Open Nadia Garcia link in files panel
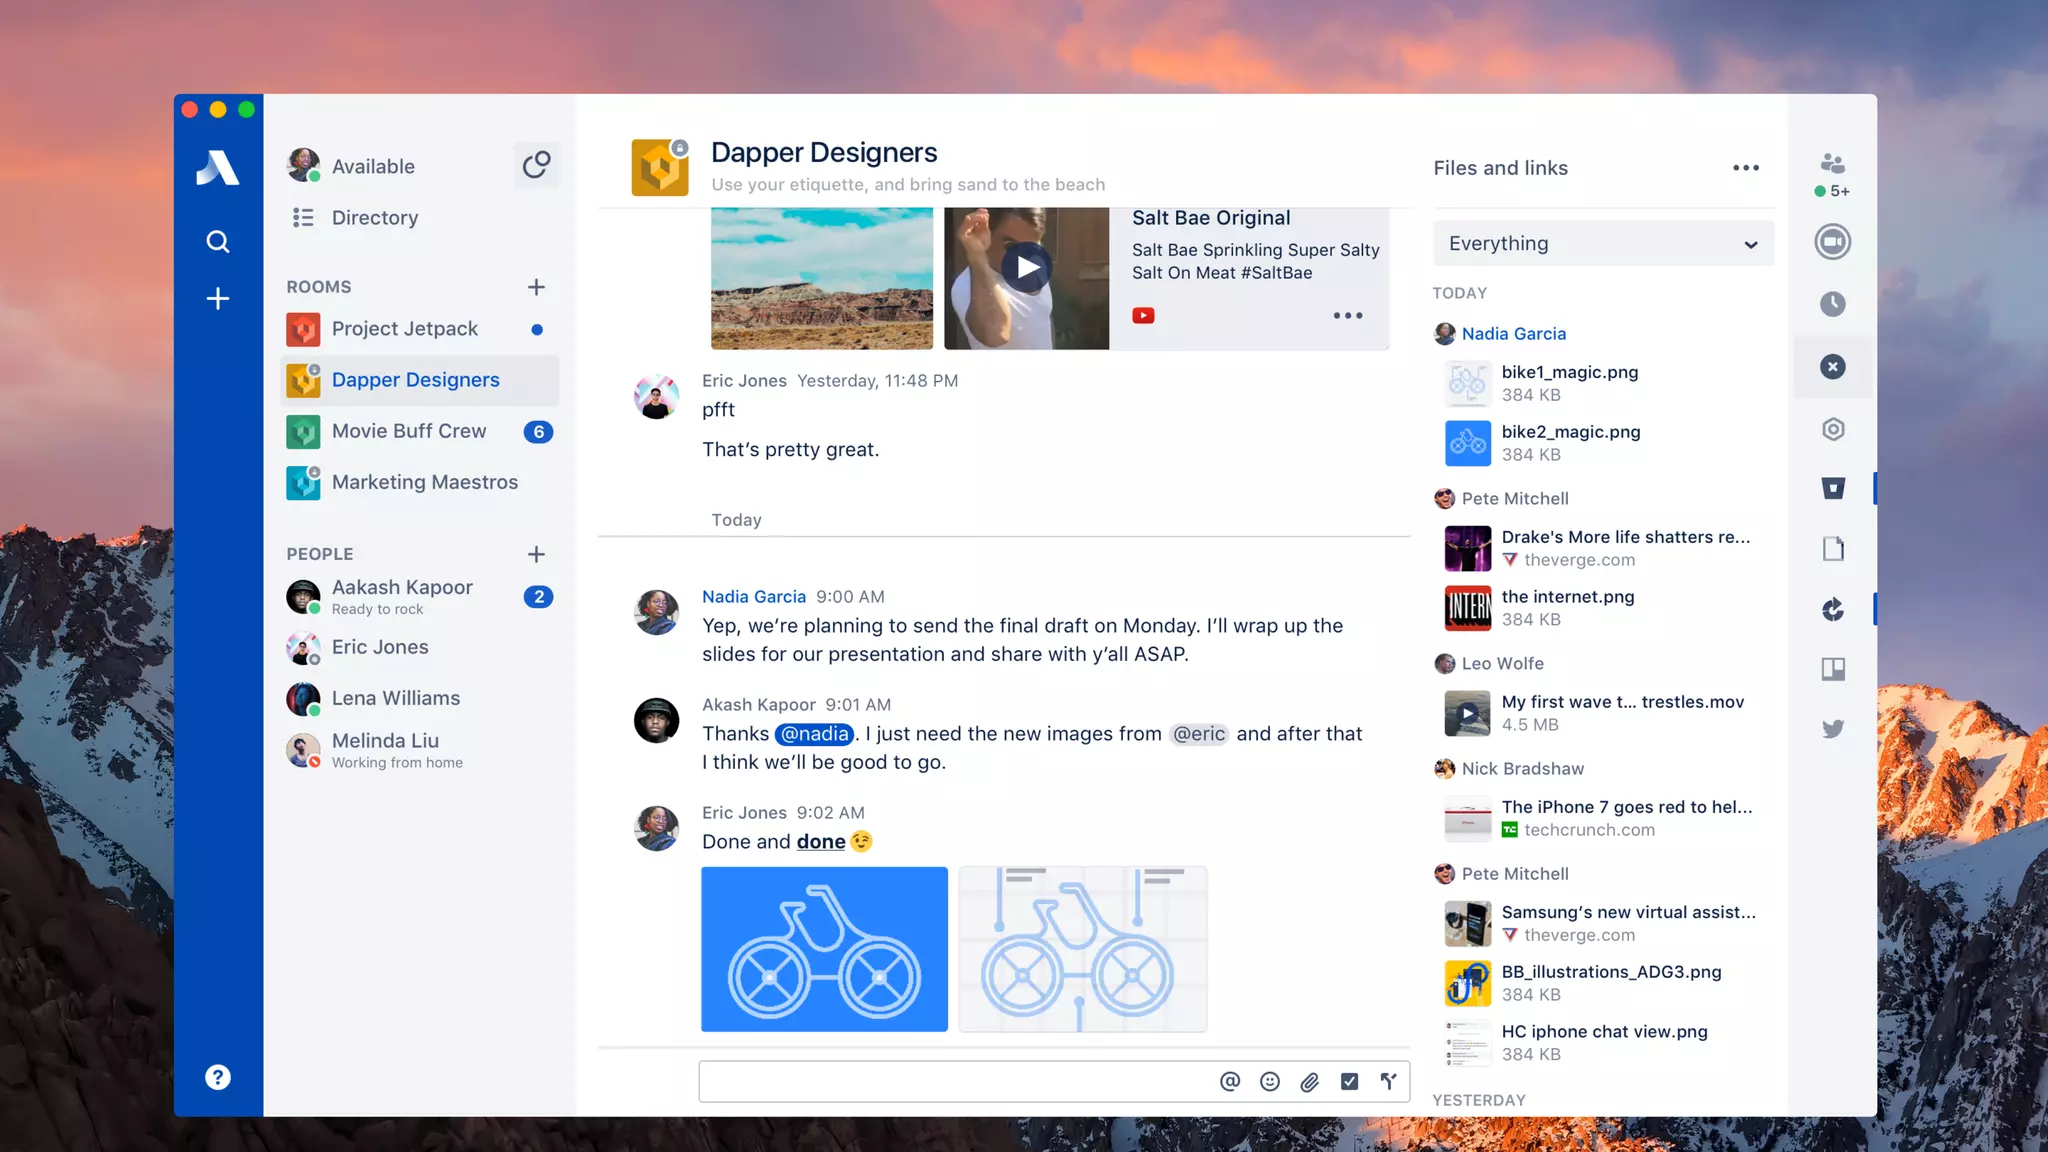This screenshot has height=1152, width=2048. coord(1513,334)
